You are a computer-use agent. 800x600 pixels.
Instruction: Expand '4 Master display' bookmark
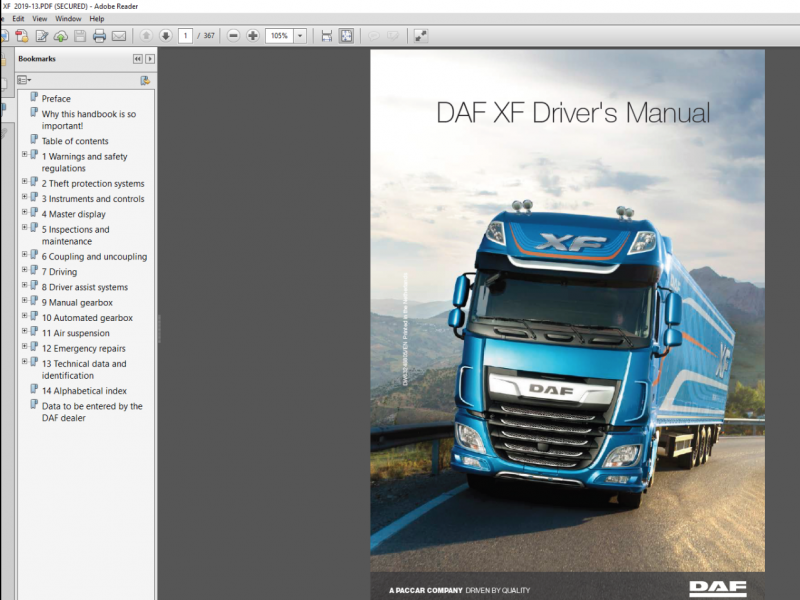[x=24, y=212]
